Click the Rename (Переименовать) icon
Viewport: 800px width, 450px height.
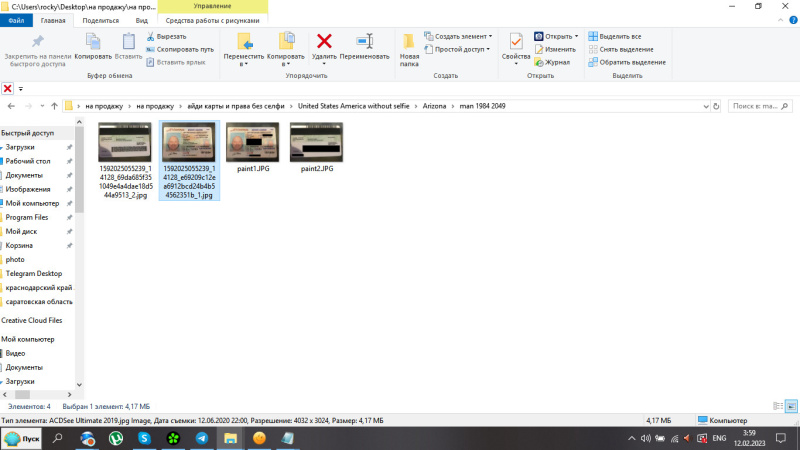[x=364, y=41]
